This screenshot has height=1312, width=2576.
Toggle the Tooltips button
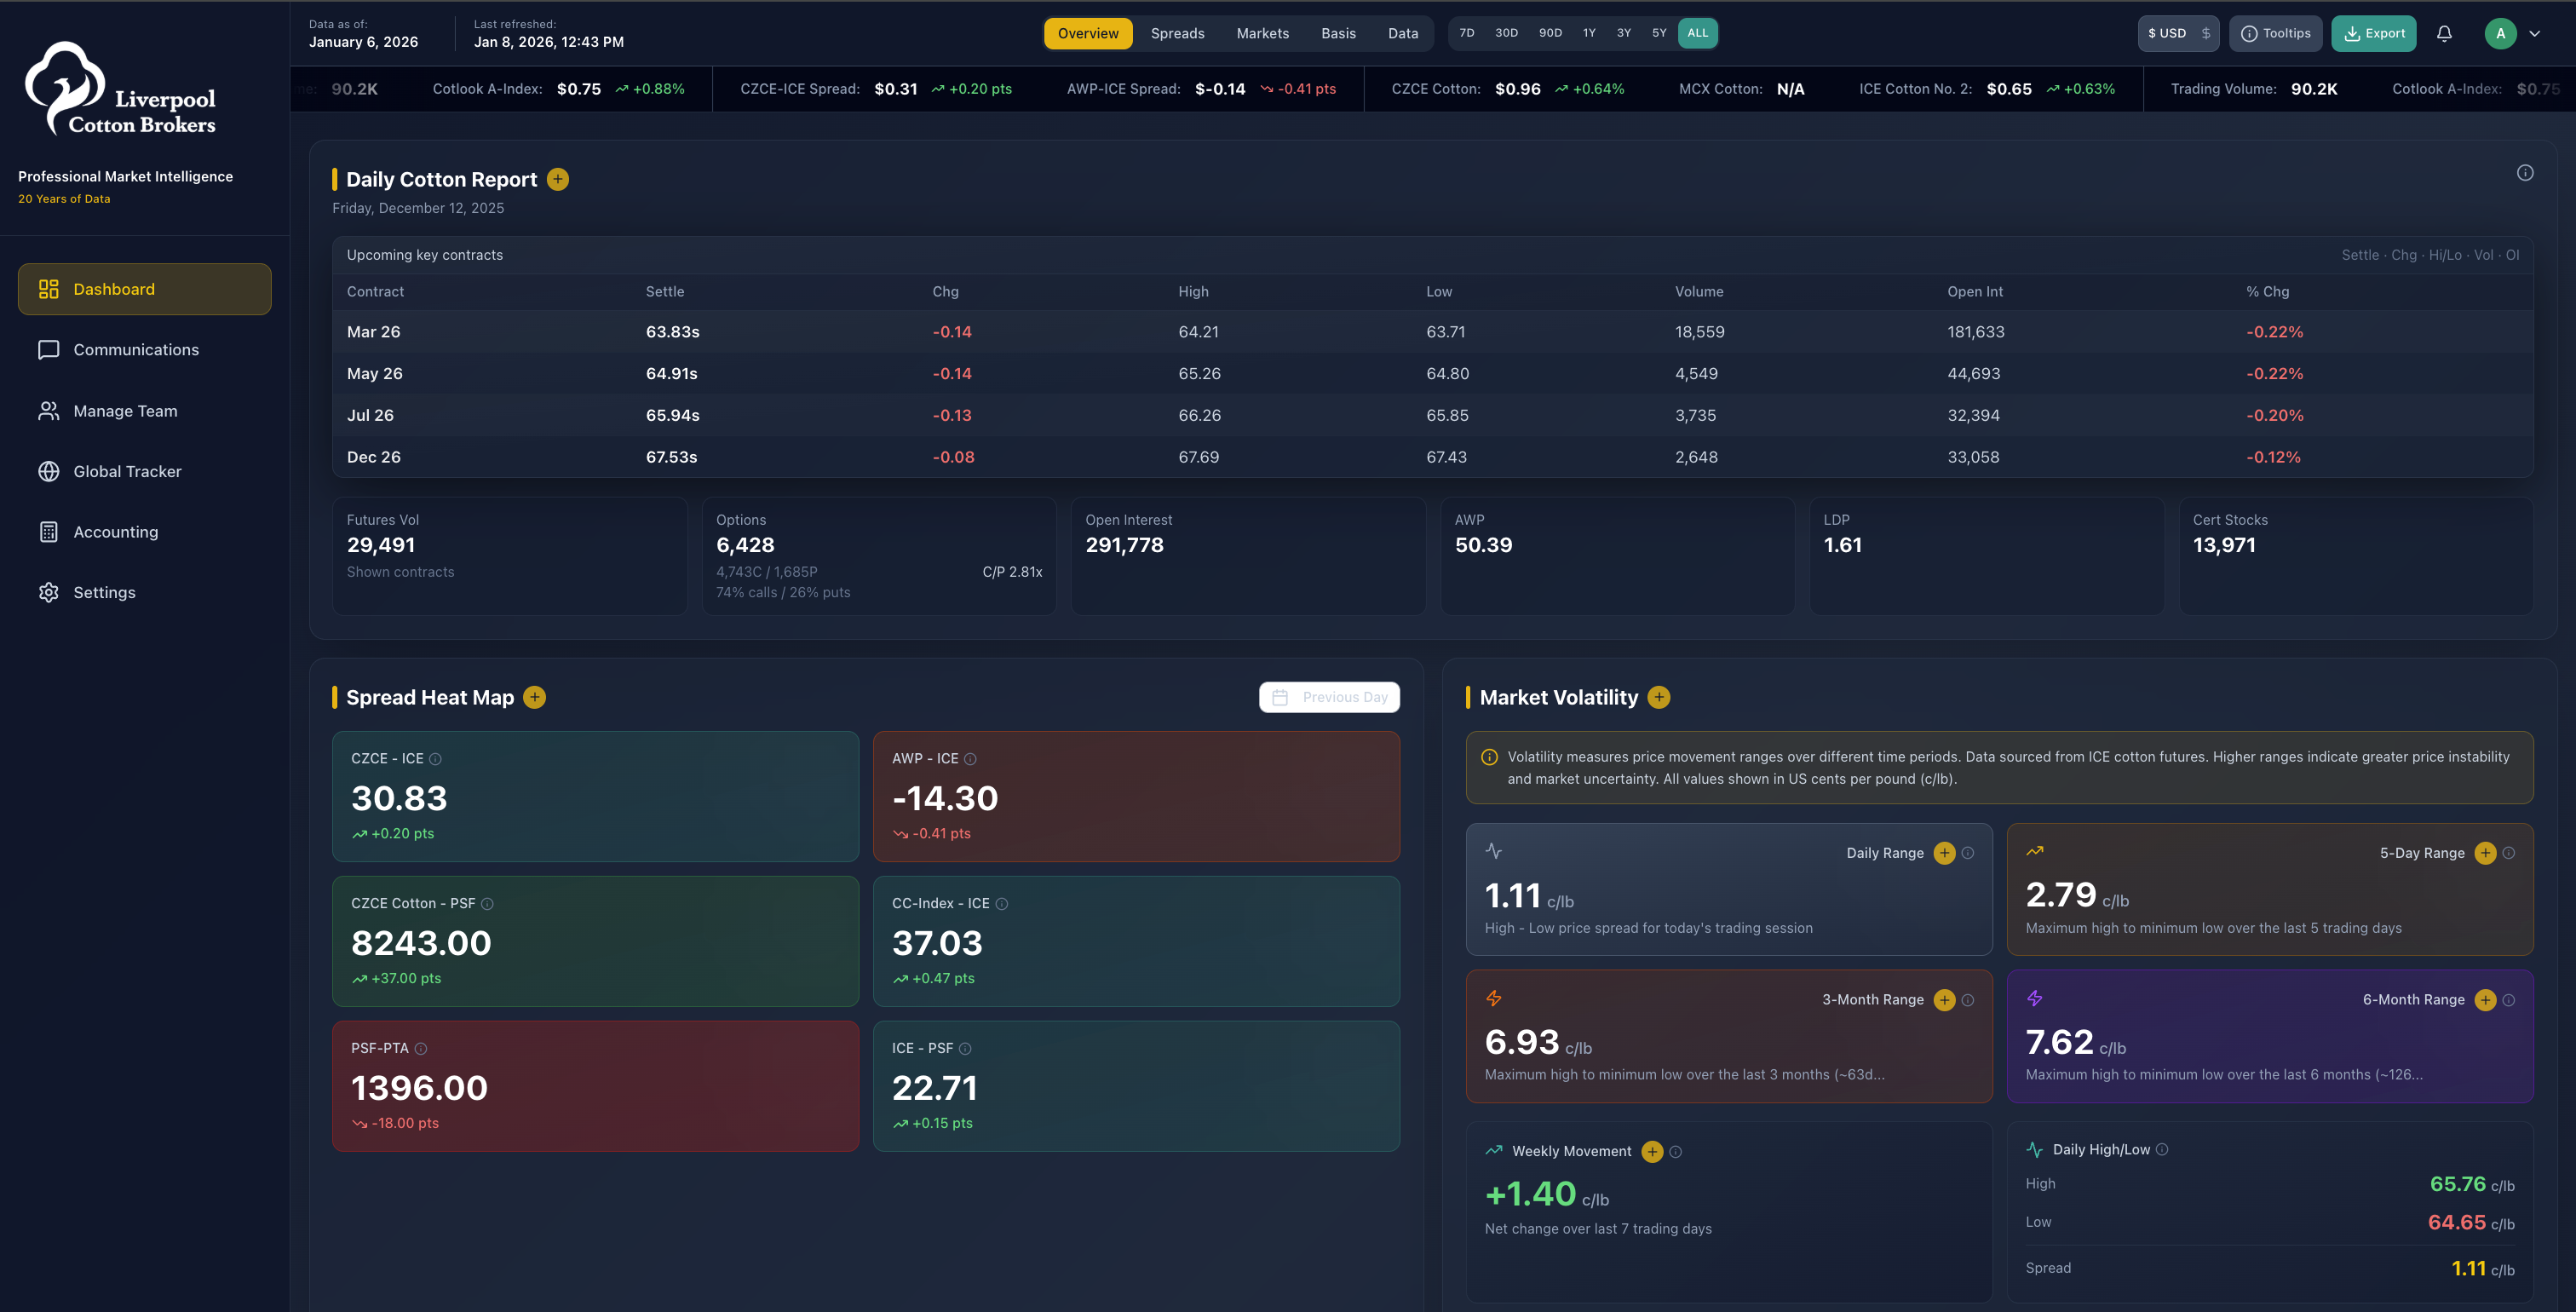[x=2275, y=33]
